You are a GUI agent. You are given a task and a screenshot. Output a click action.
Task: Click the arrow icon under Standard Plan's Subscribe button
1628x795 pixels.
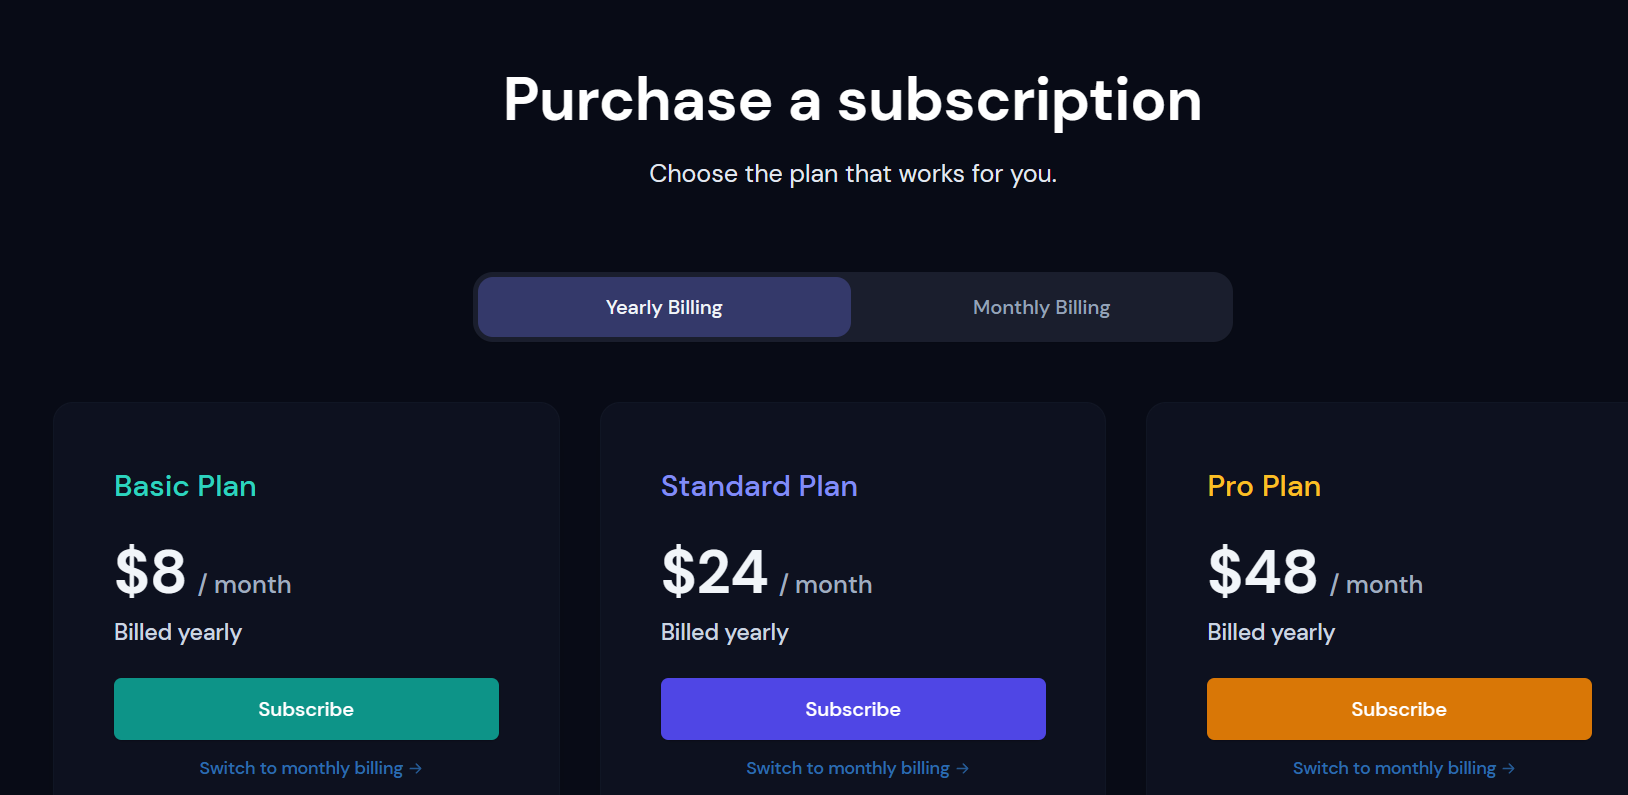pos(962,768)
